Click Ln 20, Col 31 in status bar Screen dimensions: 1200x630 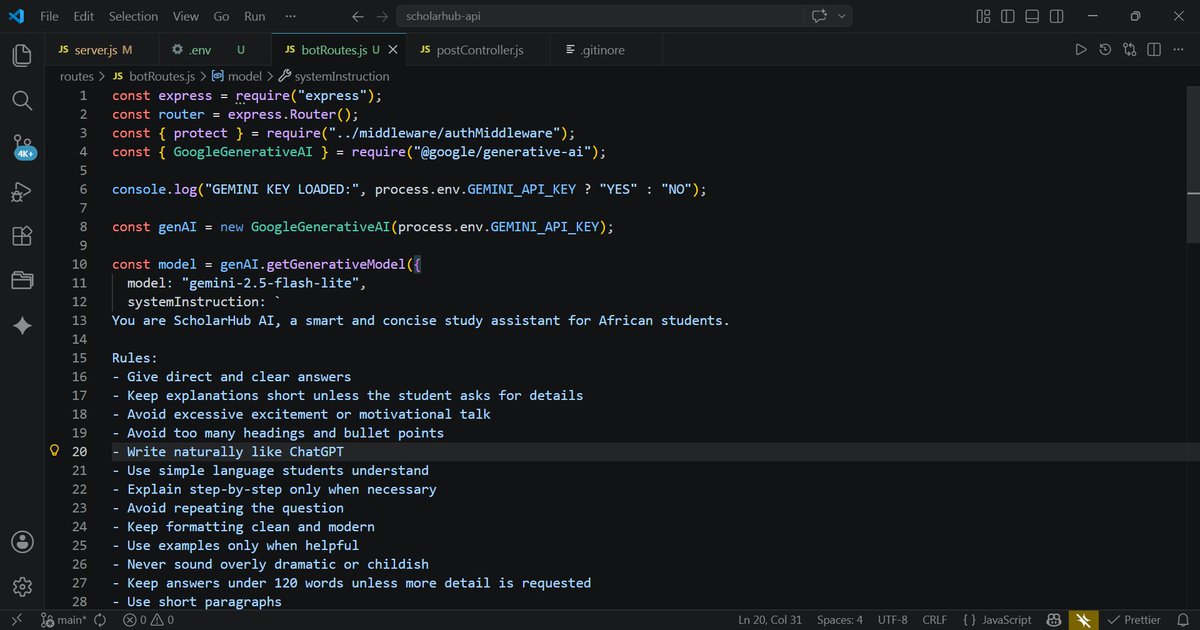point(770,620)
